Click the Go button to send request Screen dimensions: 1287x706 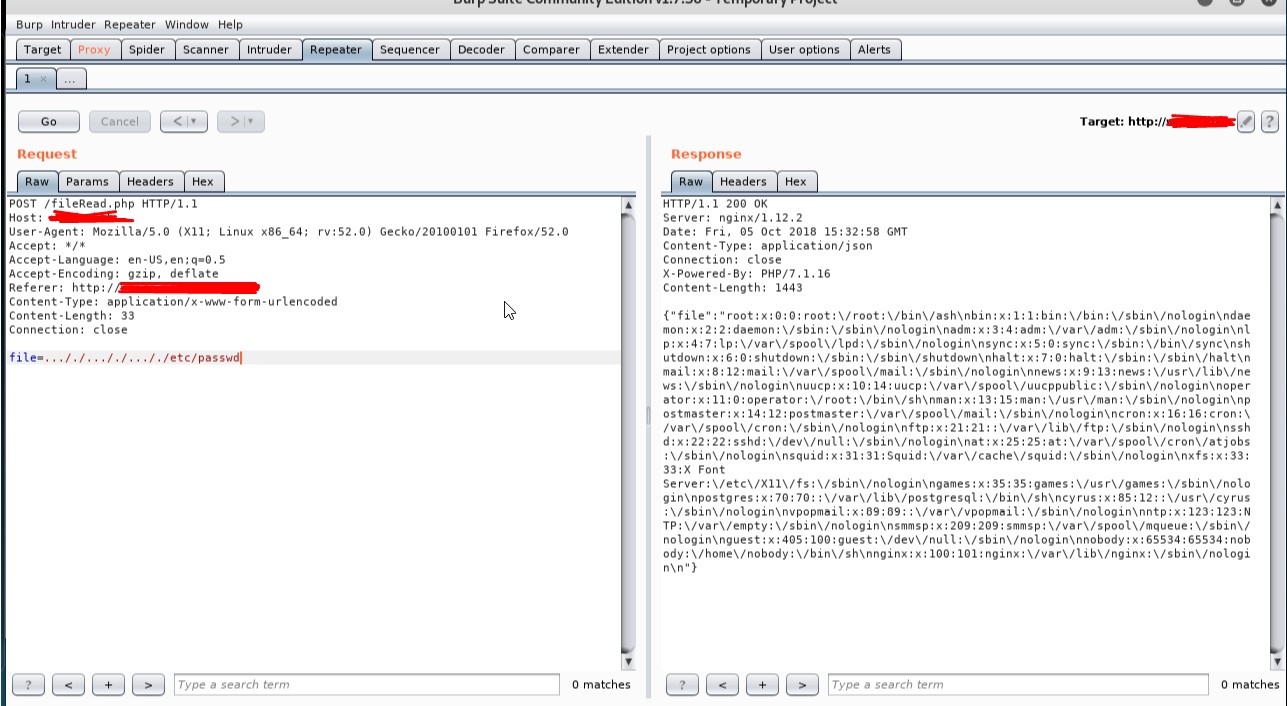coord(48,122)
